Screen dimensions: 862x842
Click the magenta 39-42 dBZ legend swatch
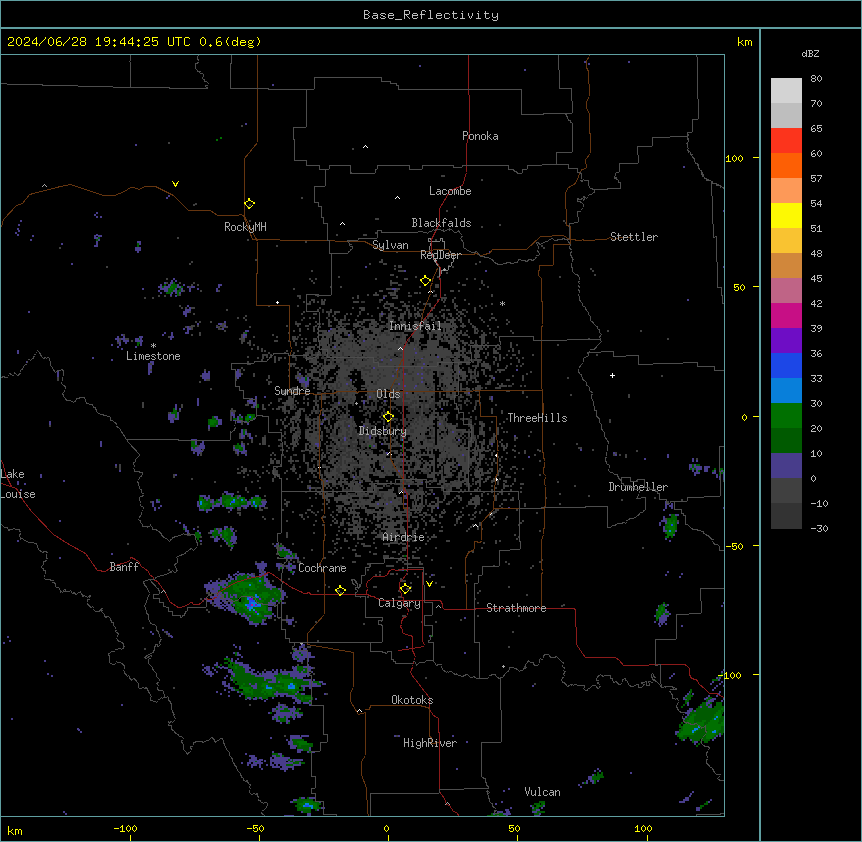[786, 315]
